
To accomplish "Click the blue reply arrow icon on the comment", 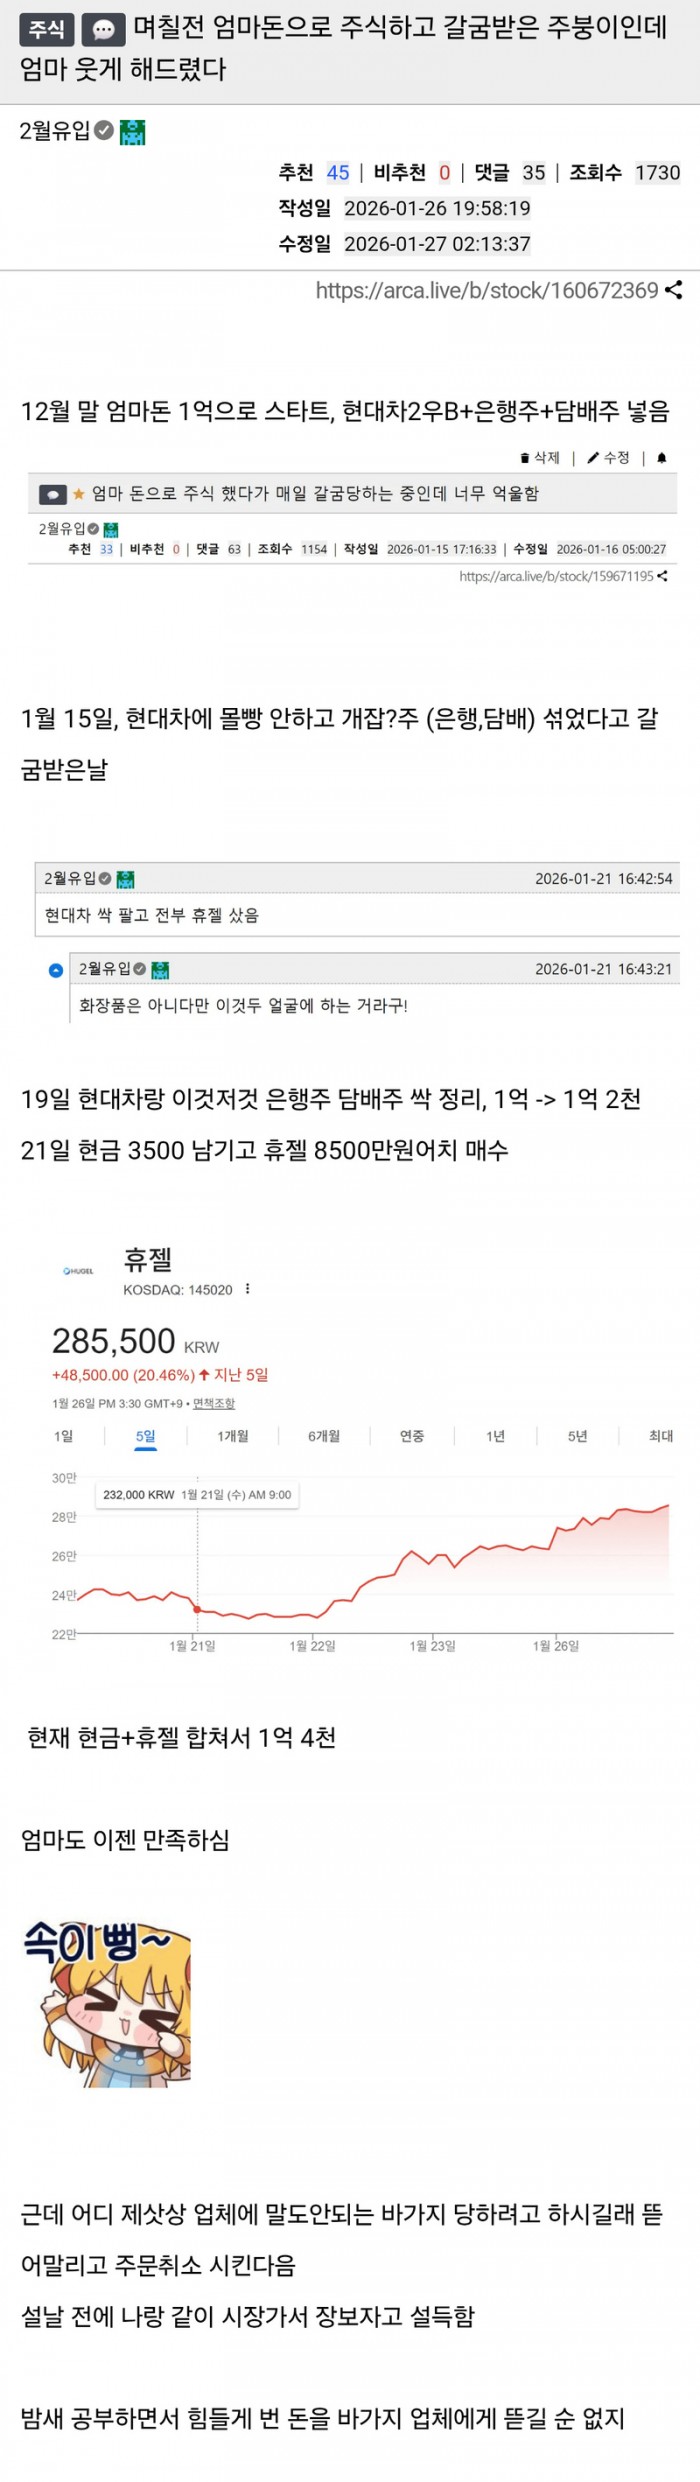I will [x=56, y=970].
